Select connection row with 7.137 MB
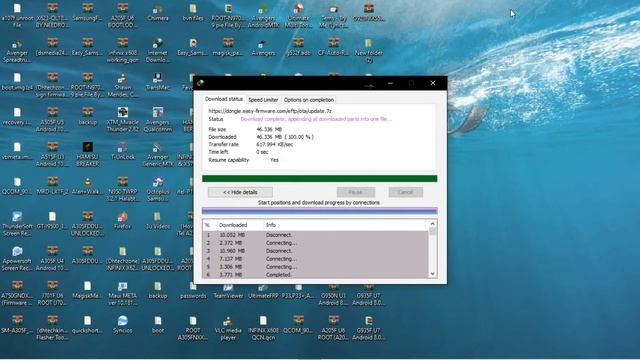Viewport: 640px width, 360px height. [315, 259]
